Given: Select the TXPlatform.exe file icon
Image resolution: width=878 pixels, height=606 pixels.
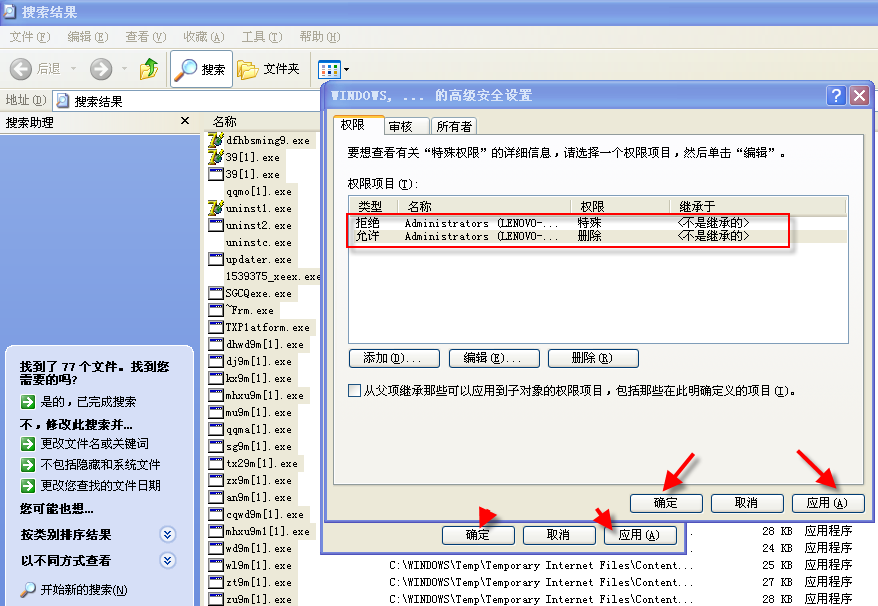Looking at the screenshot, I should coord(216,327).
